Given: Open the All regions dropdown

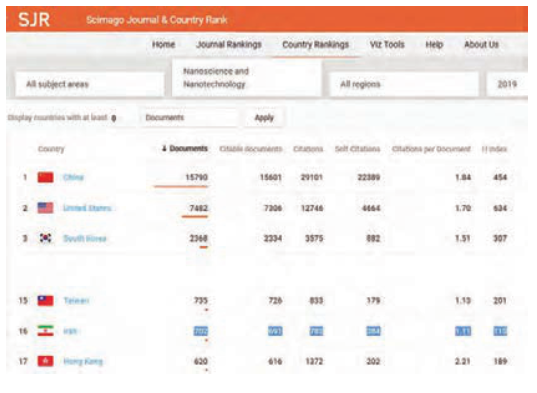Looking at the screenshot, I should pos(403,84).
